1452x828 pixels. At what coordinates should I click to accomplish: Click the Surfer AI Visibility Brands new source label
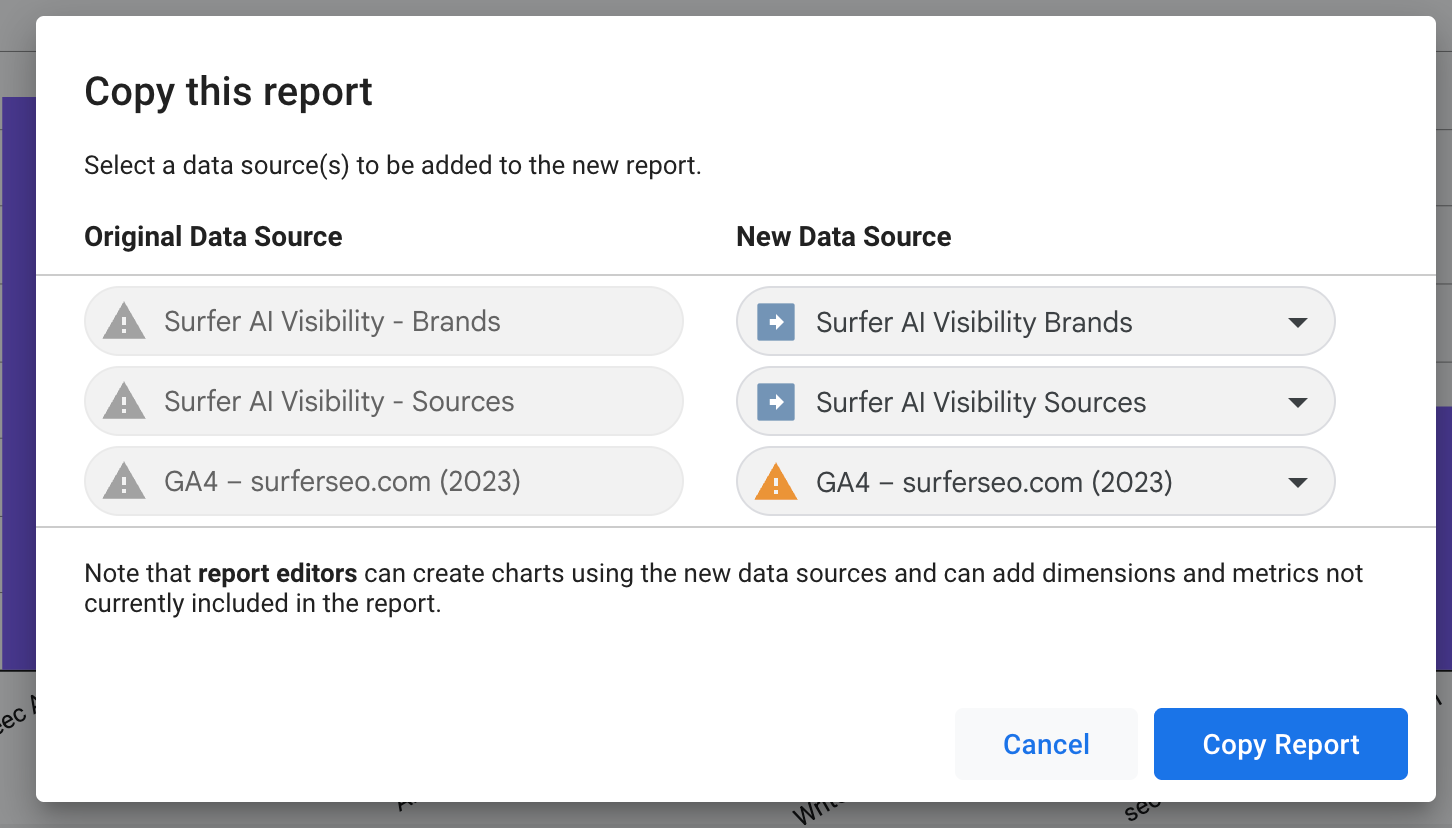tap(974, 322)
